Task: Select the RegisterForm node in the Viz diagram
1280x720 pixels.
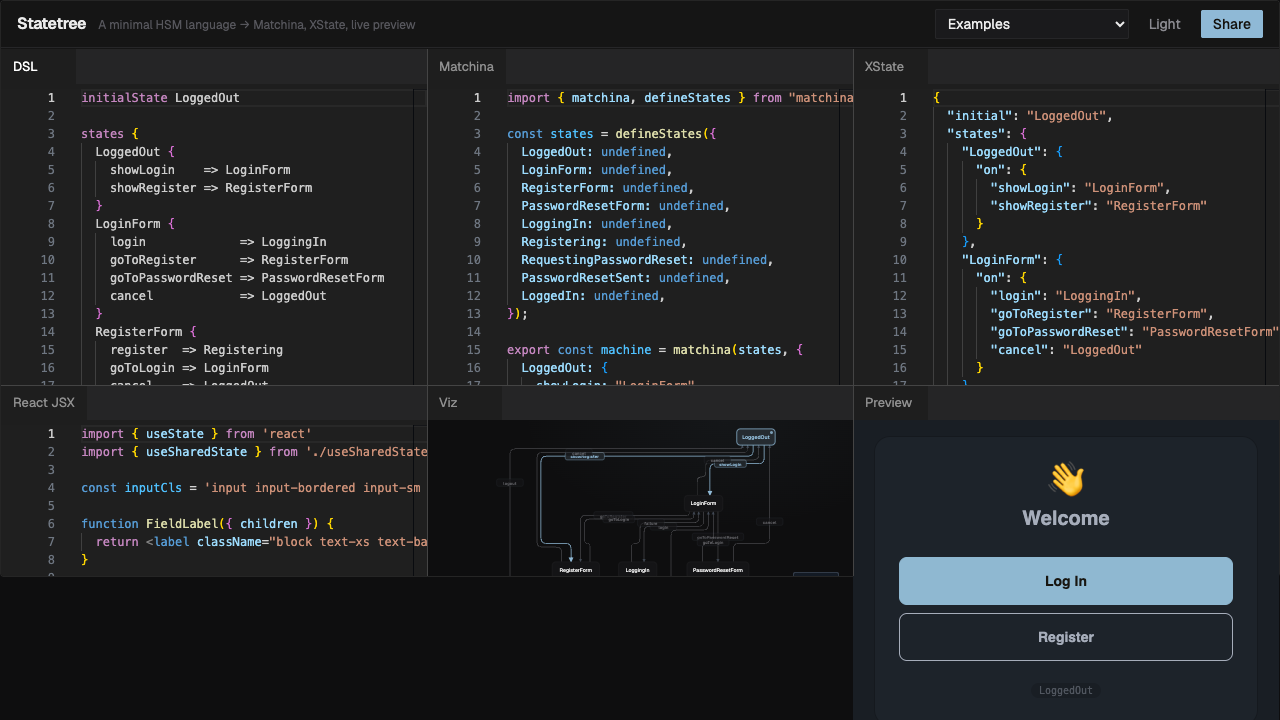Action: coord(576,570)
